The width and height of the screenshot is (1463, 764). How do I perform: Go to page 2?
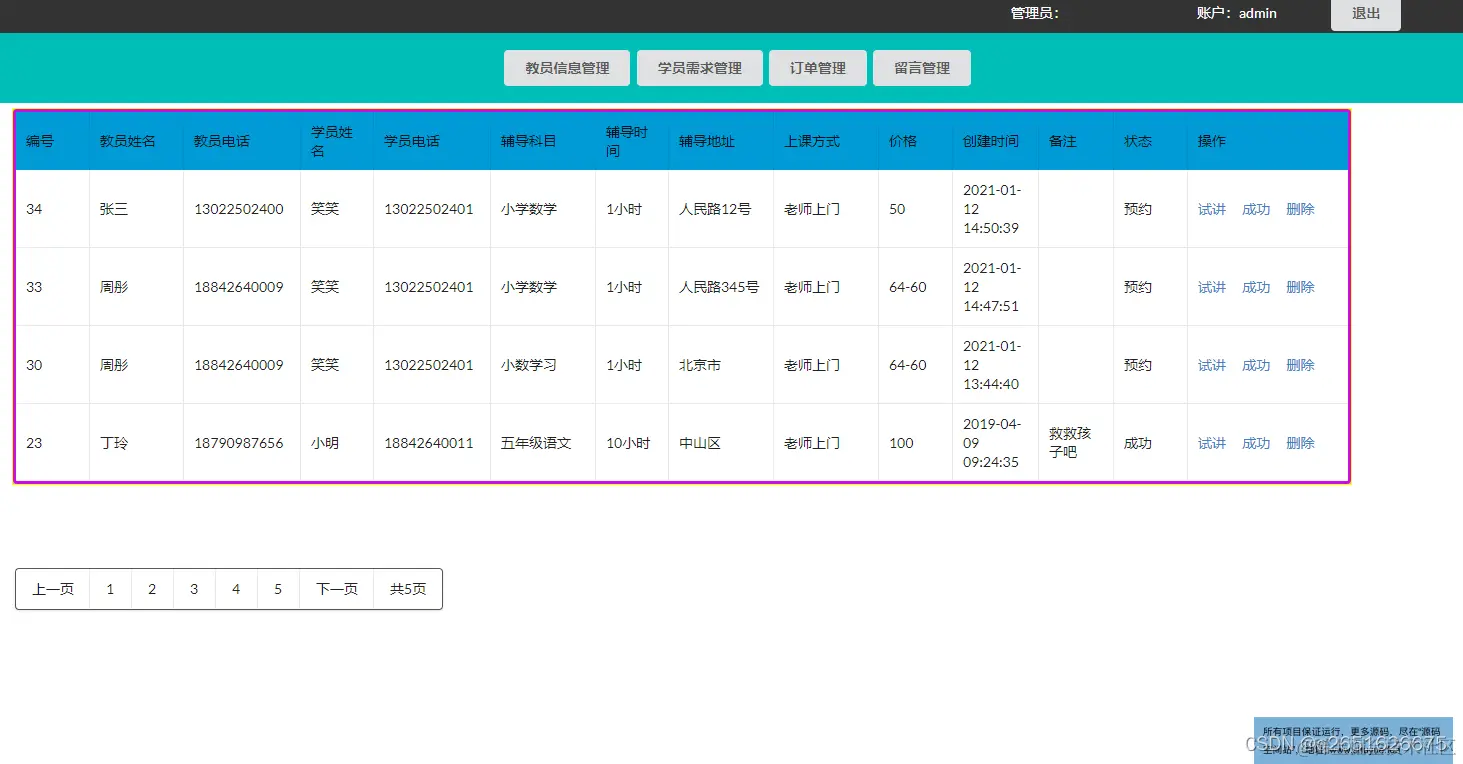[x=152, y=589]
